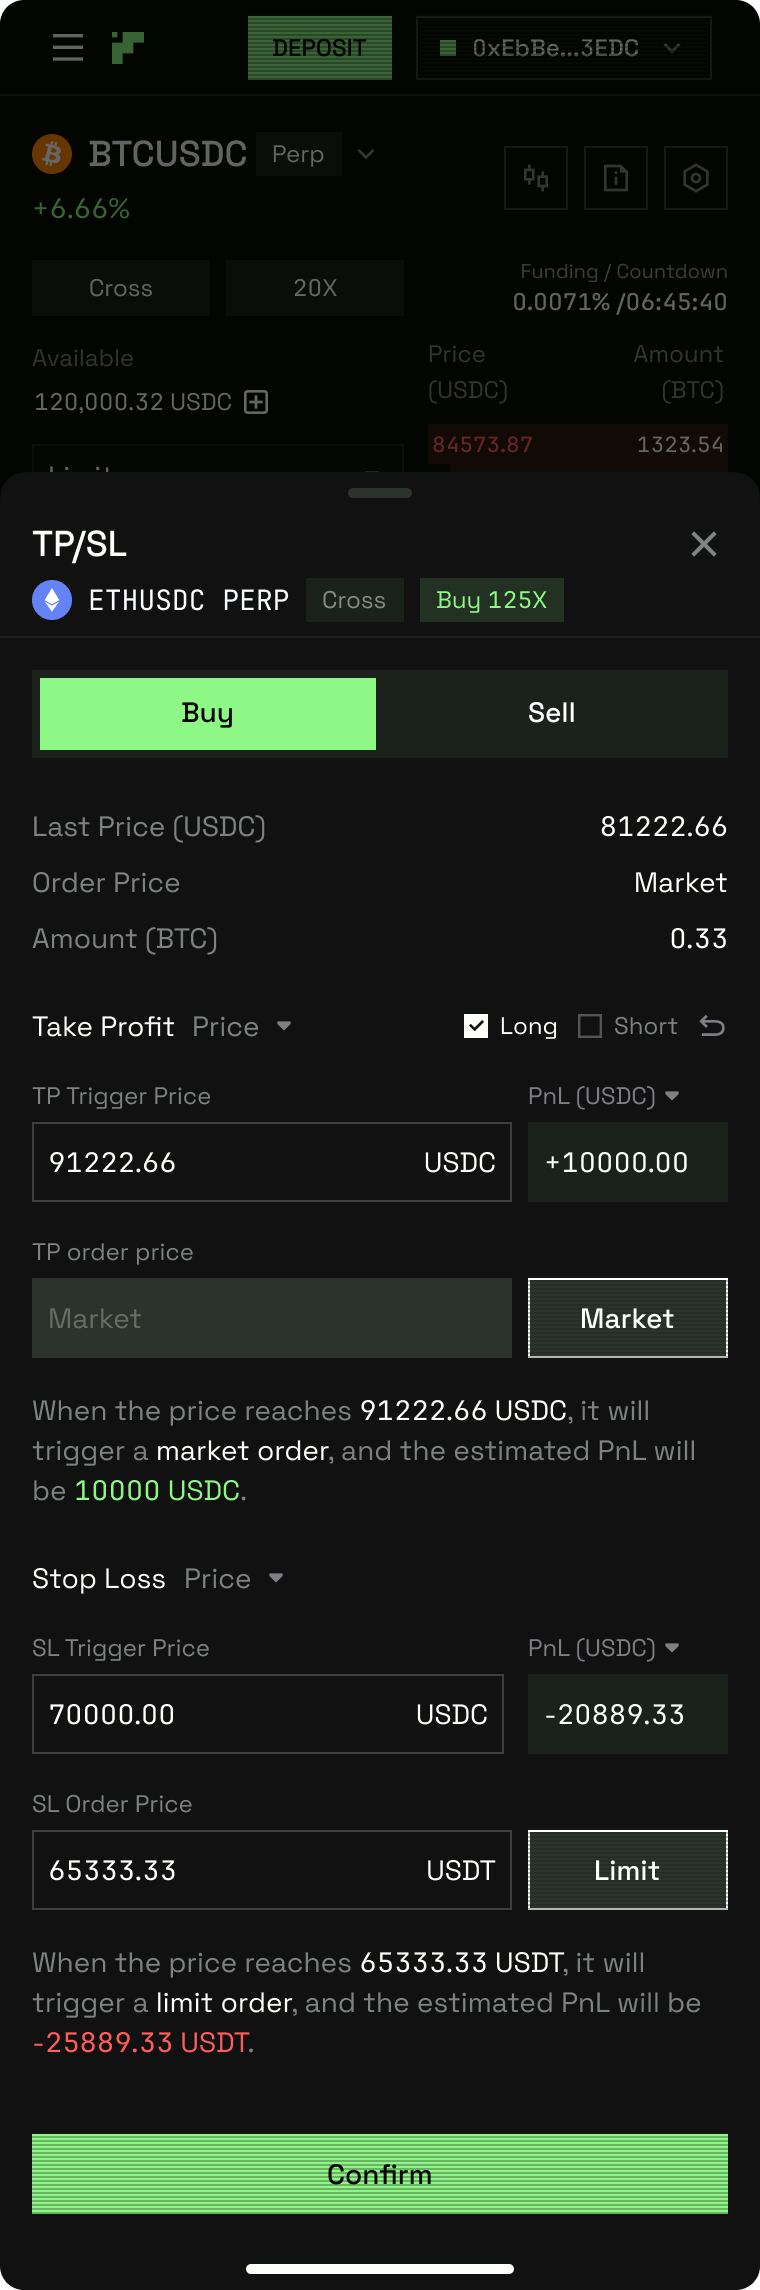The width and height of the screenshot is (760, 2290).
Task: Switch to the Sell tab
Action: pyautogui.click(x=551, y=713)
